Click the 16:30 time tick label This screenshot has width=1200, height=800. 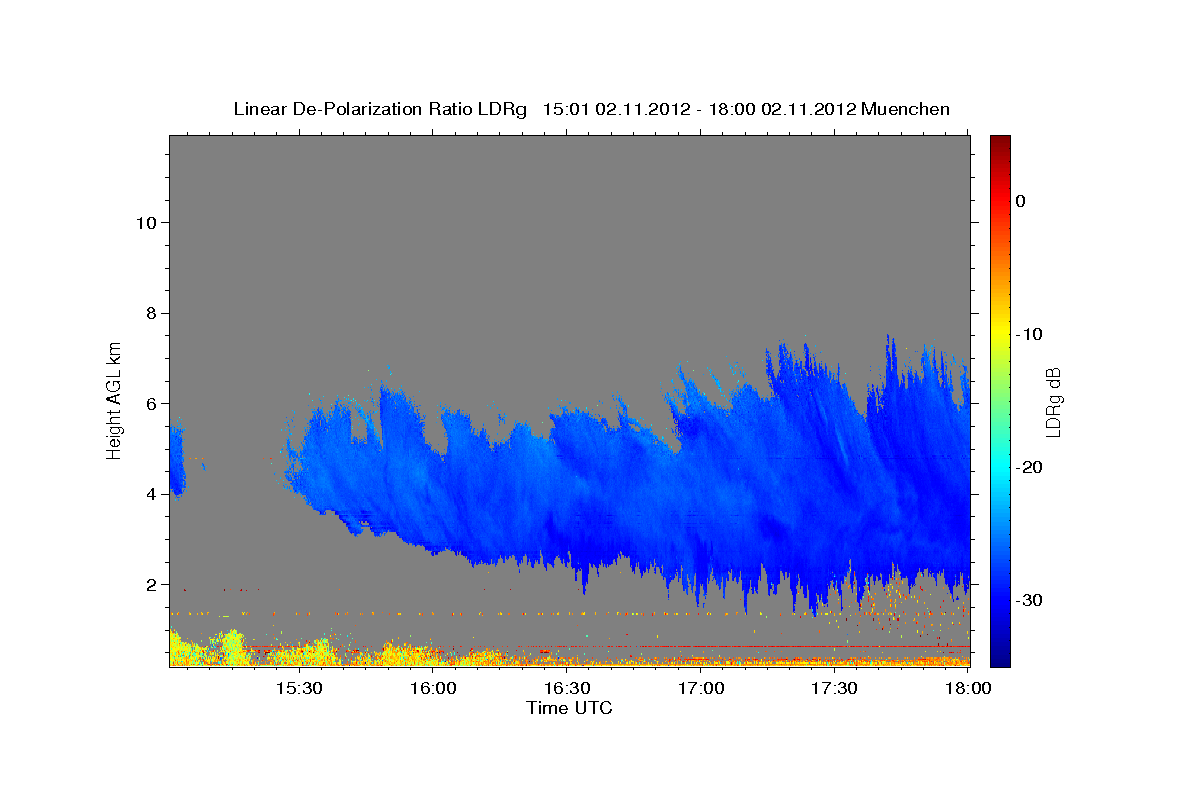(567, 689)
